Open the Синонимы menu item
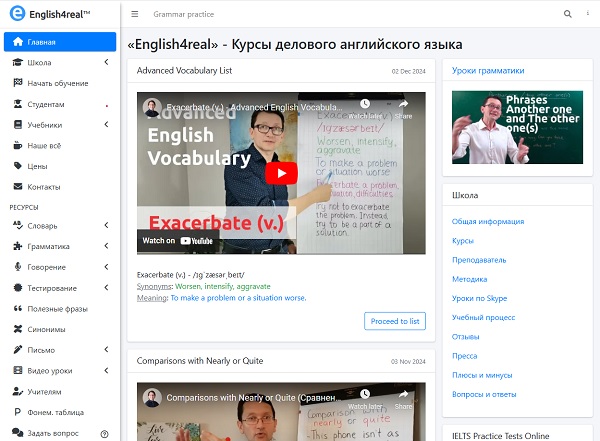This screenshot has width=600, height=441. tap(60, 329)
